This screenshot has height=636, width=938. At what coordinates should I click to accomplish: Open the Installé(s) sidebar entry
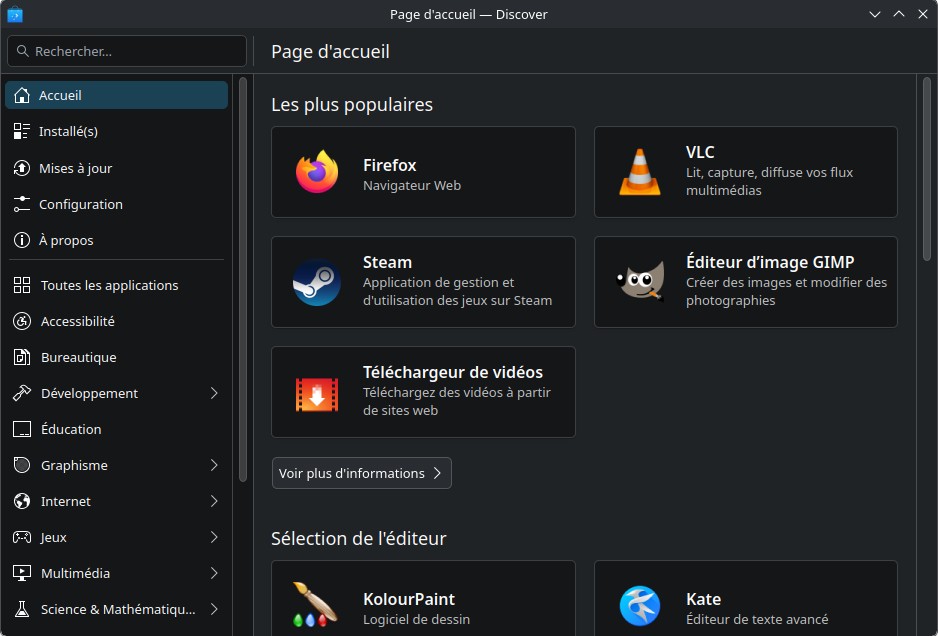tap(116, 131)
